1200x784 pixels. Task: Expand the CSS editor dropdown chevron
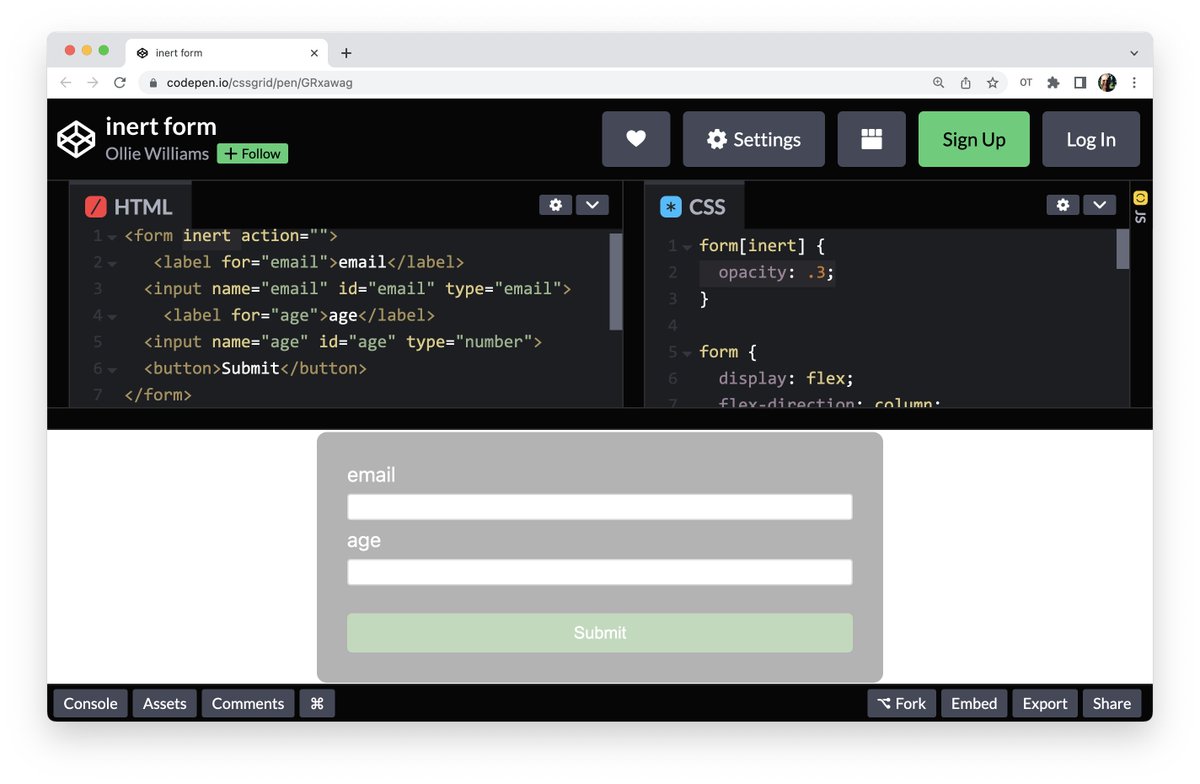click(x=1100, y=205)
